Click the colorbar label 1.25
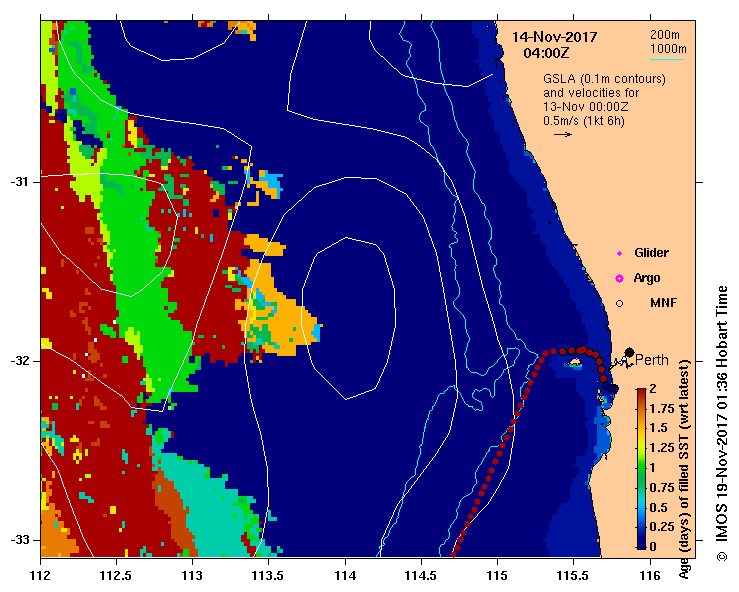Image resolution: width=739 pixels, height=592 pixels. click(x=662, y=448)
